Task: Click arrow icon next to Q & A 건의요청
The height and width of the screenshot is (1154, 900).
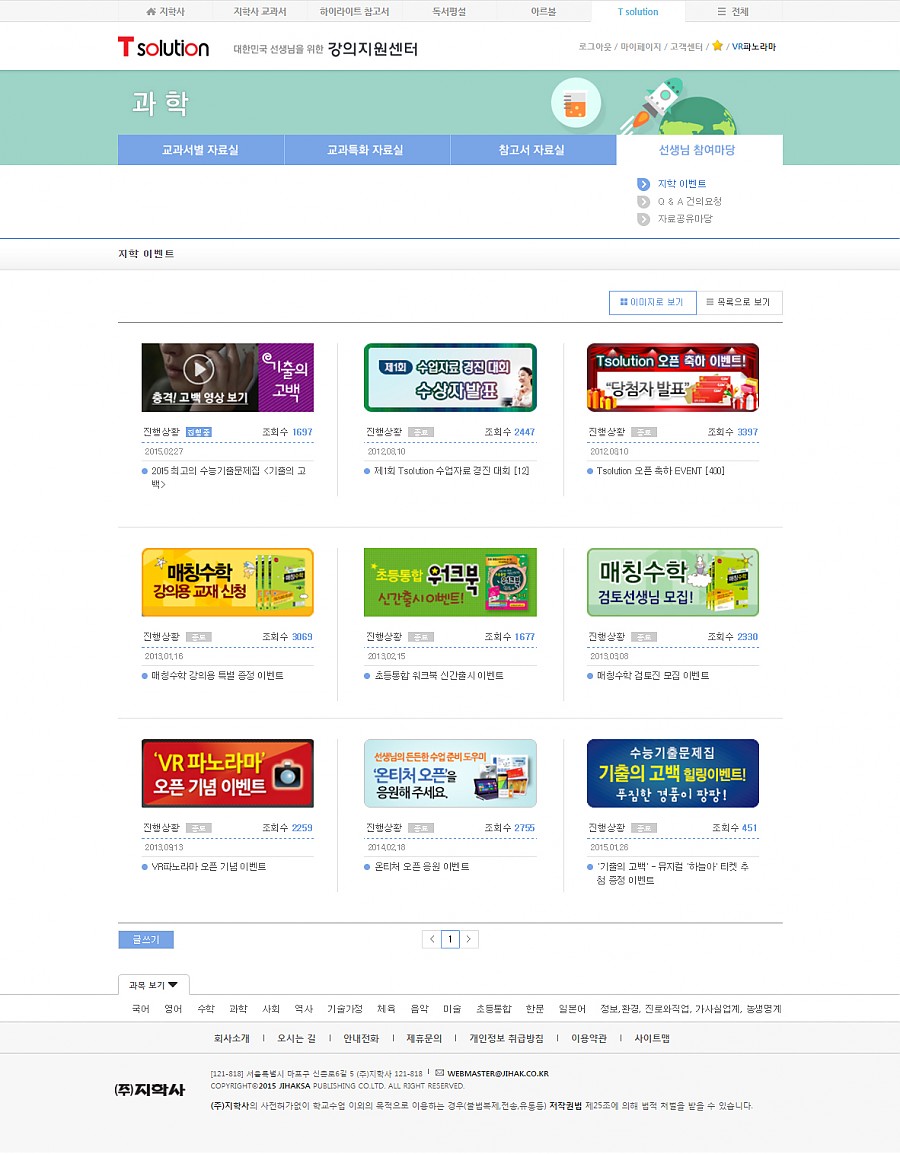Action: click(643, 202)
